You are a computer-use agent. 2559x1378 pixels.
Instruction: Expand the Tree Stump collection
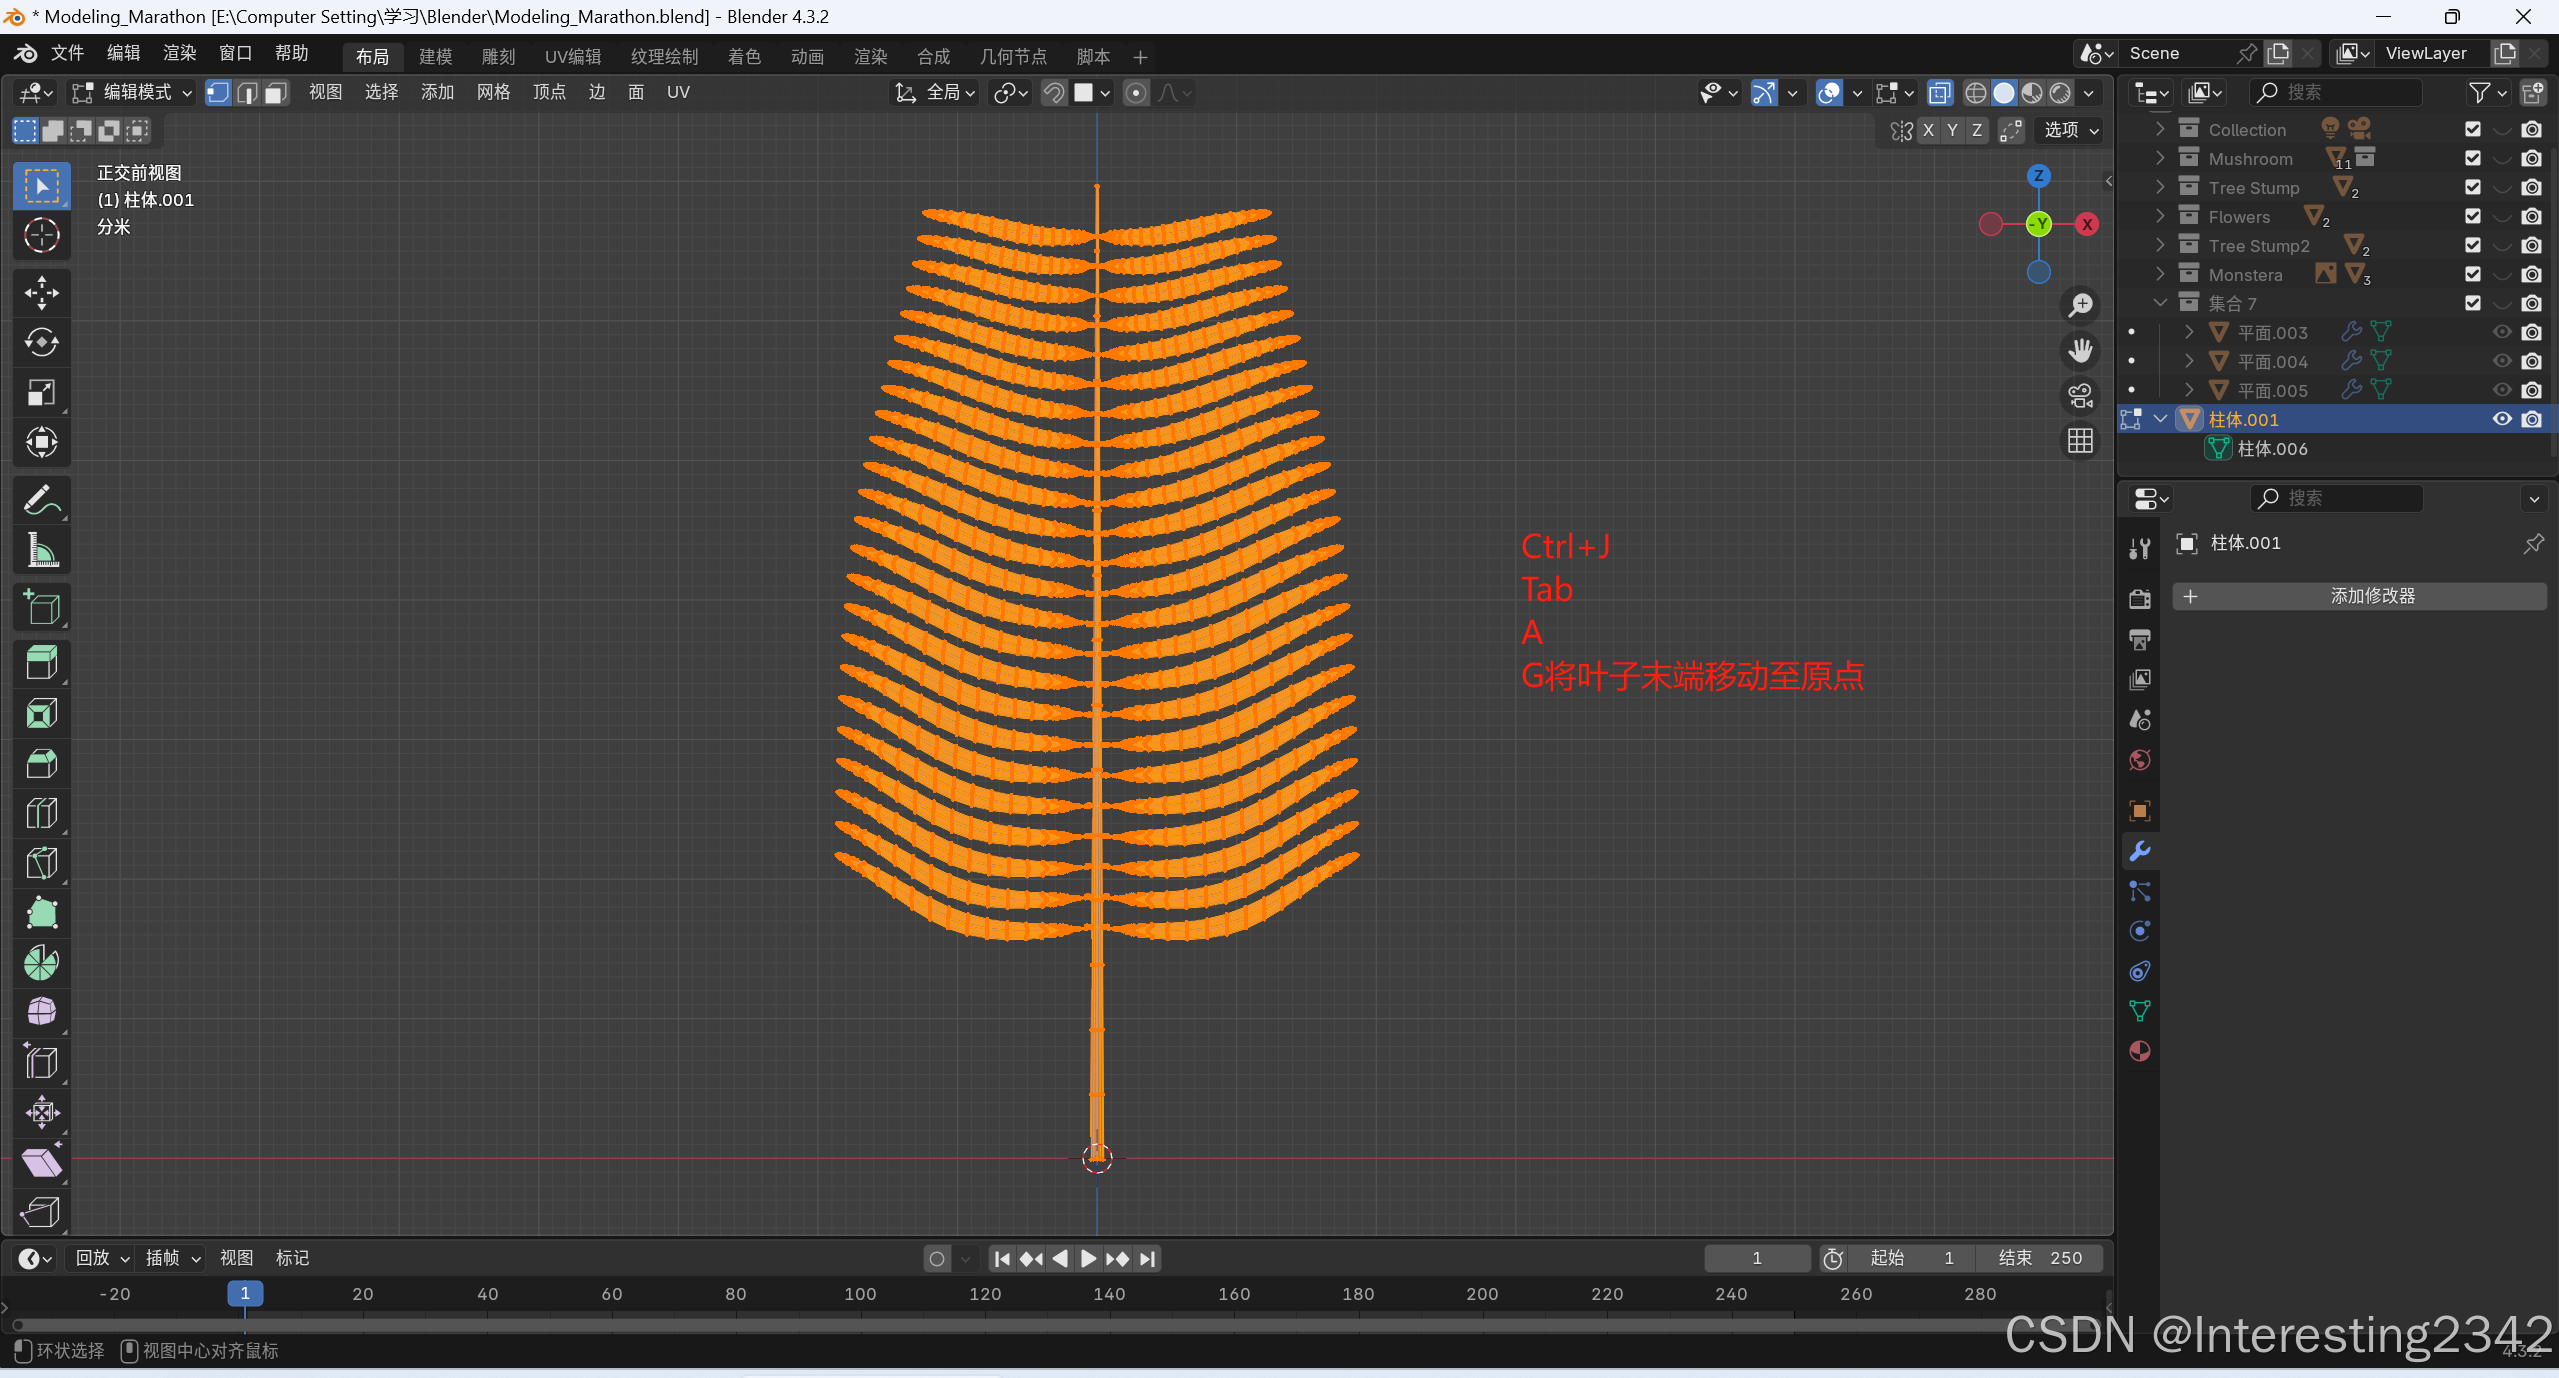pos(2160,187)
